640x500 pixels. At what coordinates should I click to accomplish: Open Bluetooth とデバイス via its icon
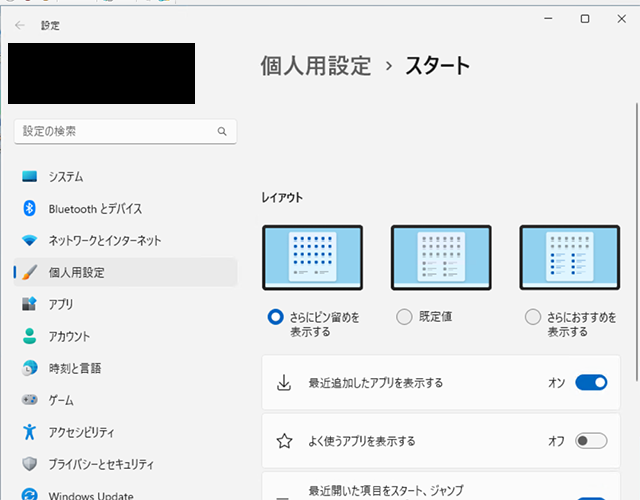coord(30,208)
